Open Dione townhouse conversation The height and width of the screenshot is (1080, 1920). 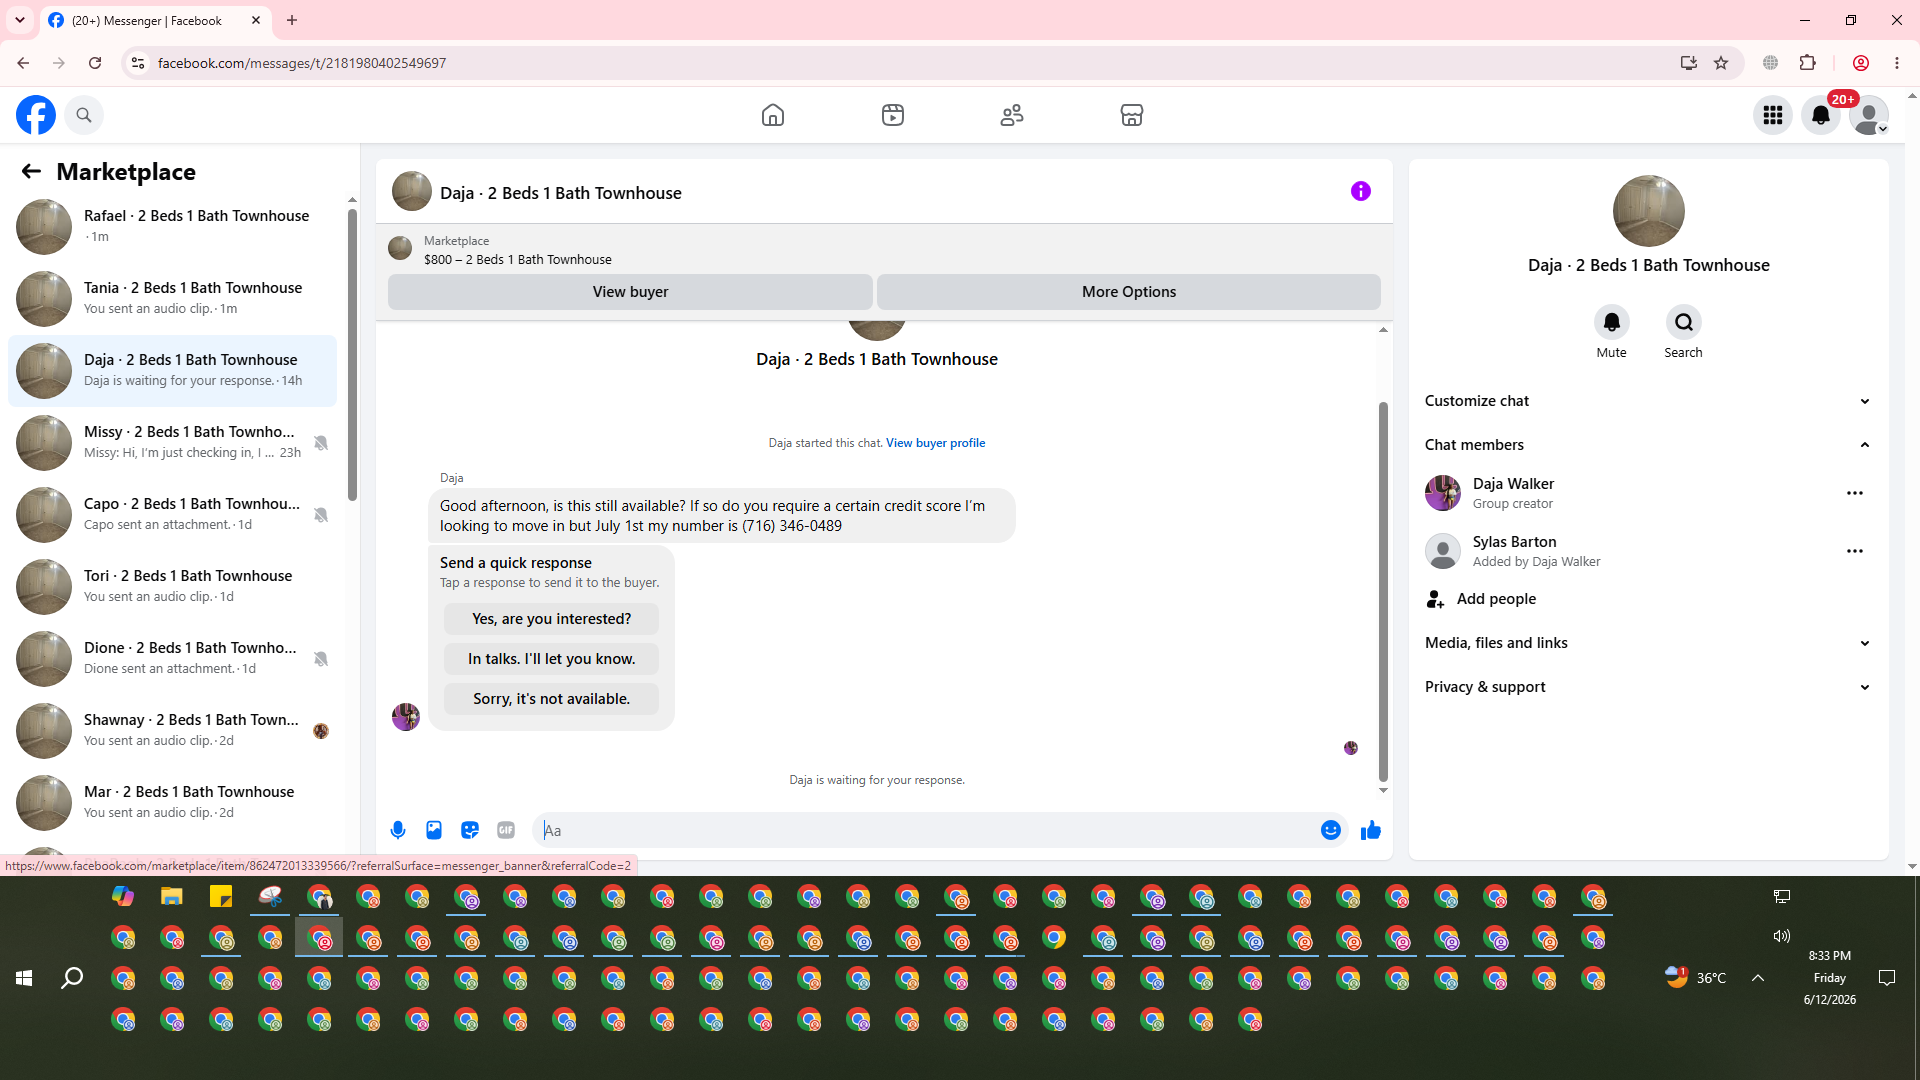pos(172,659)
